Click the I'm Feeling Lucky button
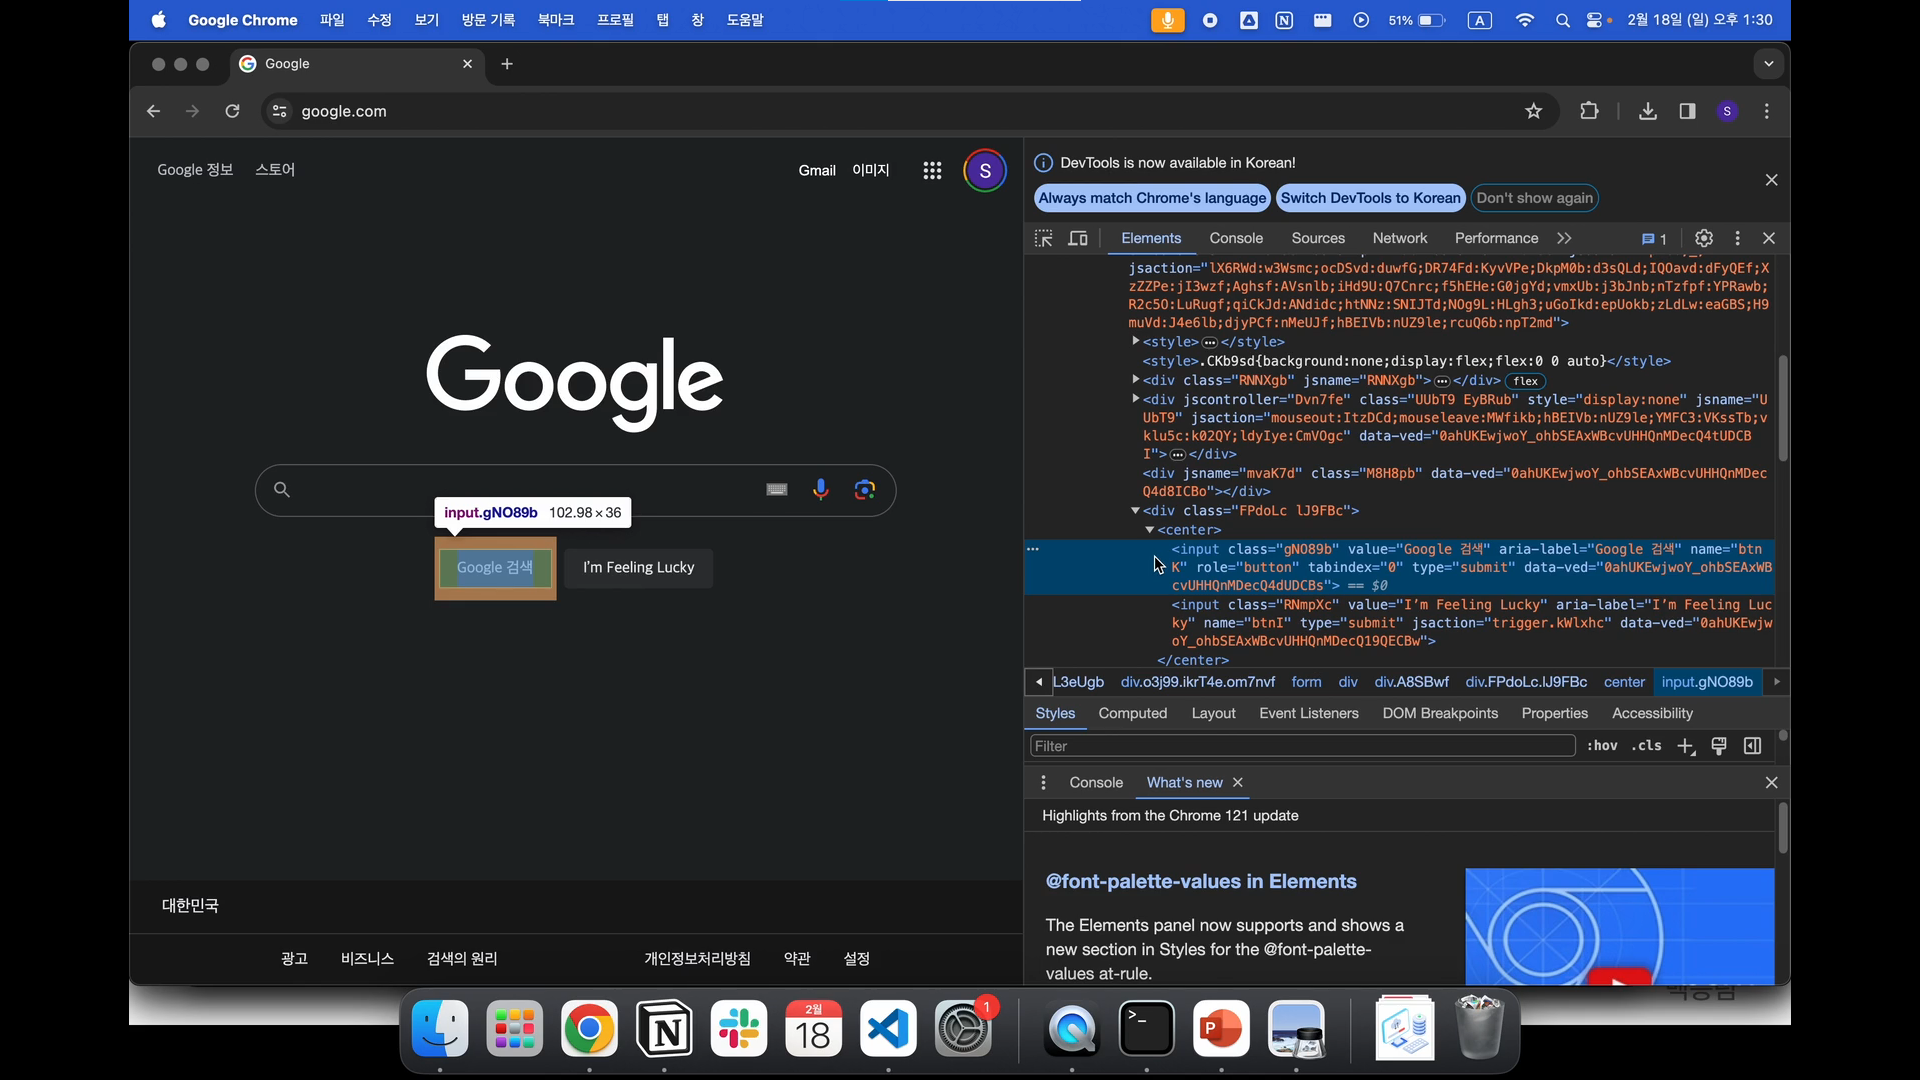The width and height of the screenshot is (1920, 1080). [x=638, y=567]
